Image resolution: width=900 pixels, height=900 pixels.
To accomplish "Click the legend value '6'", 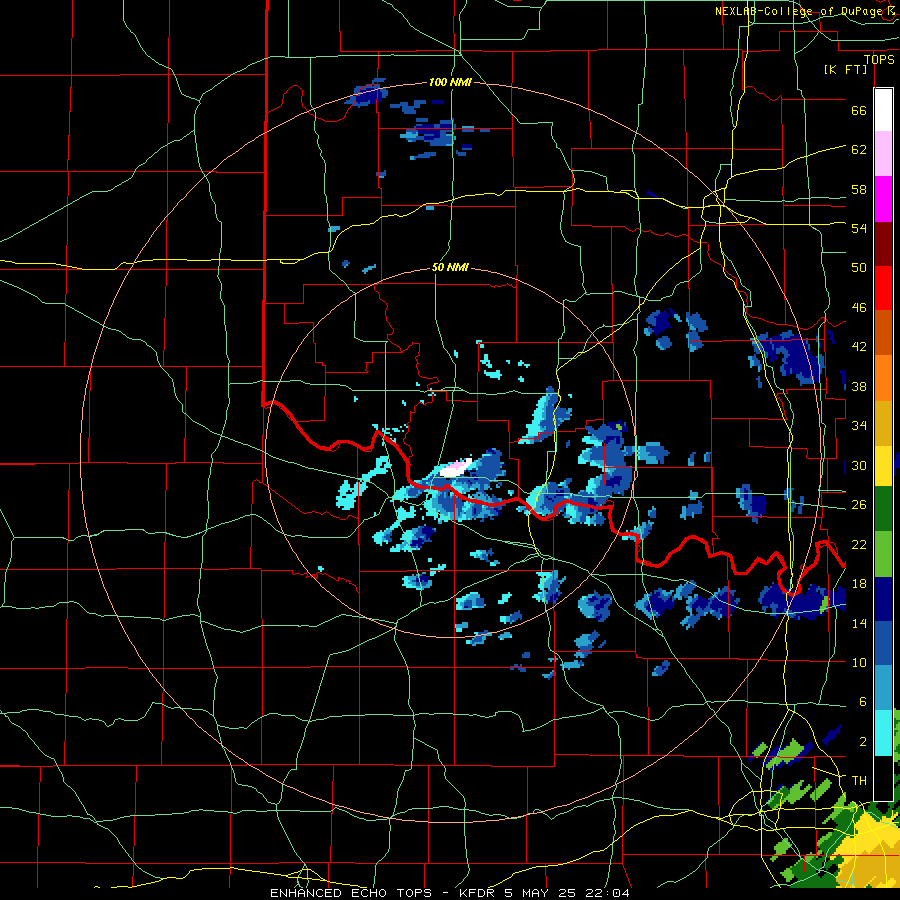I will pyautogui.click(x=862, y=702).
